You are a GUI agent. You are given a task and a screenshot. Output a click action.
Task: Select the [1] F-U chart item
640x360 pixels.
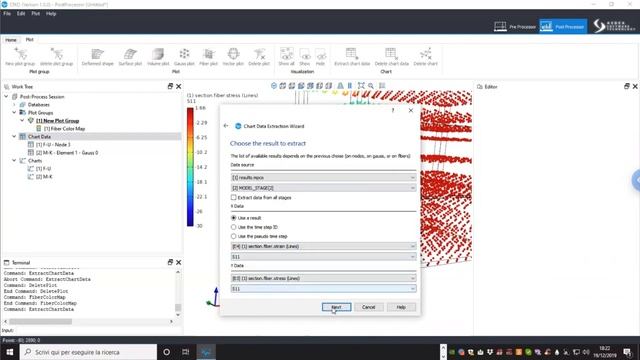(x=43, y=169)
